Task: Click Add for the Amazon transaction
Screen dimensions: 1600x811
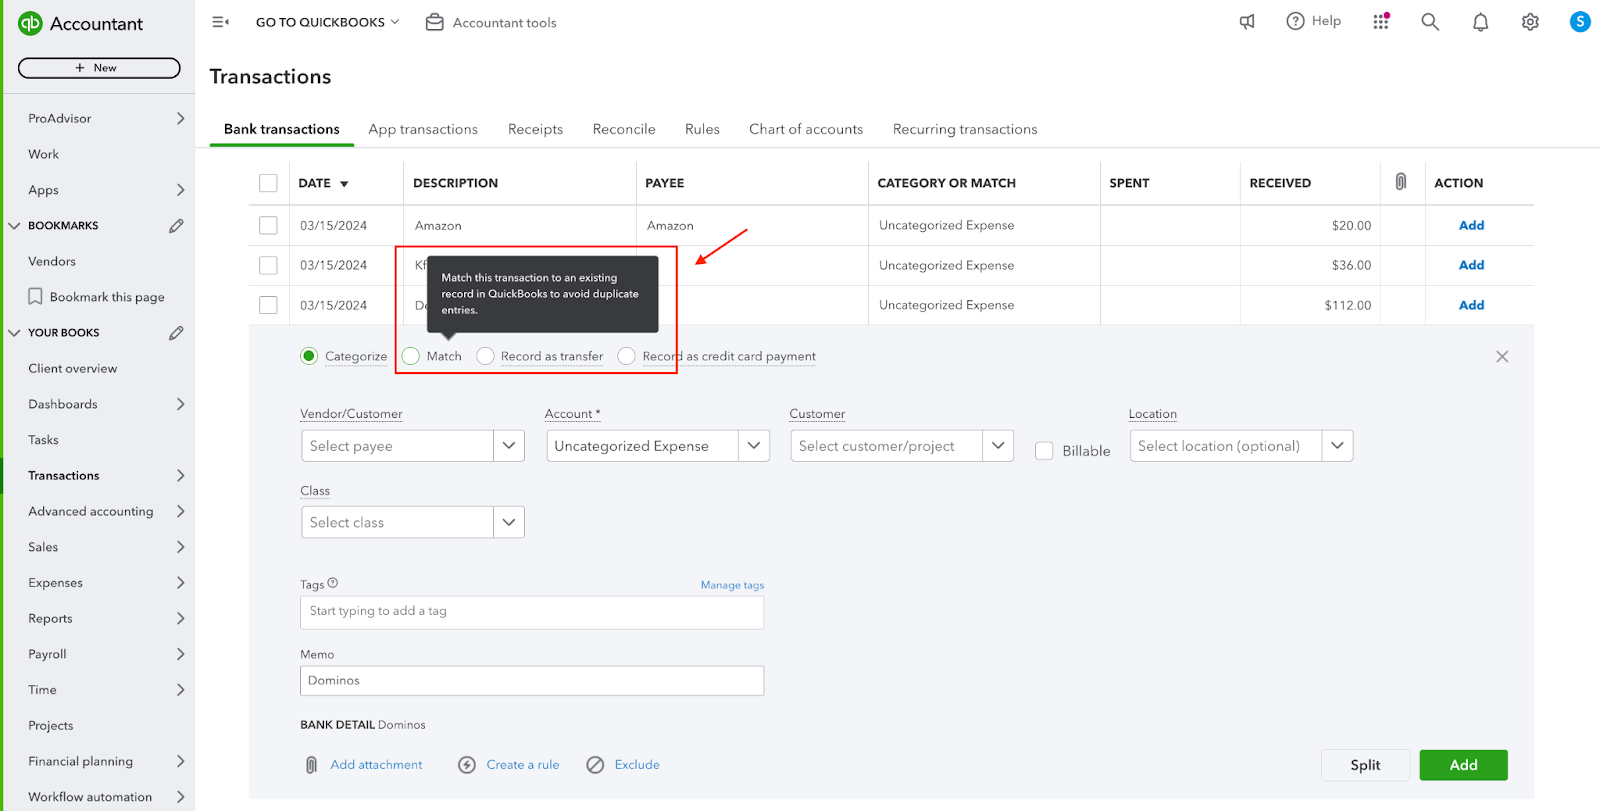Action: point(1471,225)
